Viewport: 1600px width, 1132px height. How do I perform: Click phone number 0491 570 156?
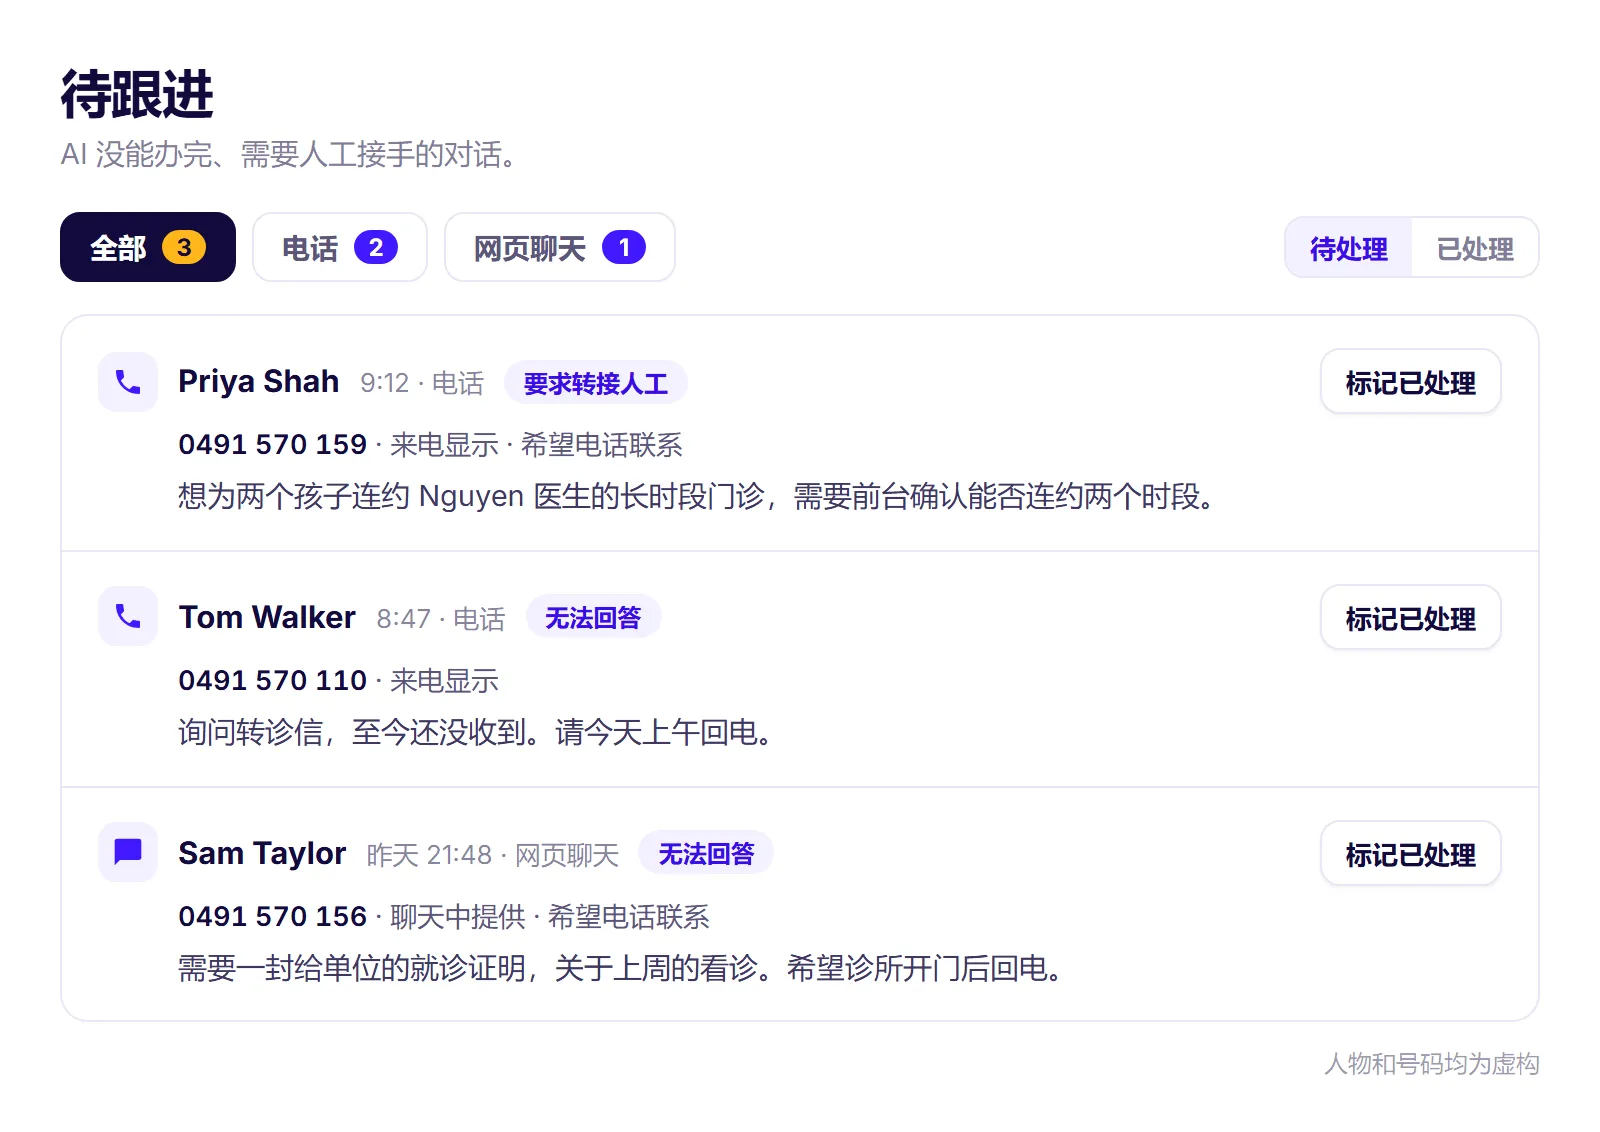[272, 916]
